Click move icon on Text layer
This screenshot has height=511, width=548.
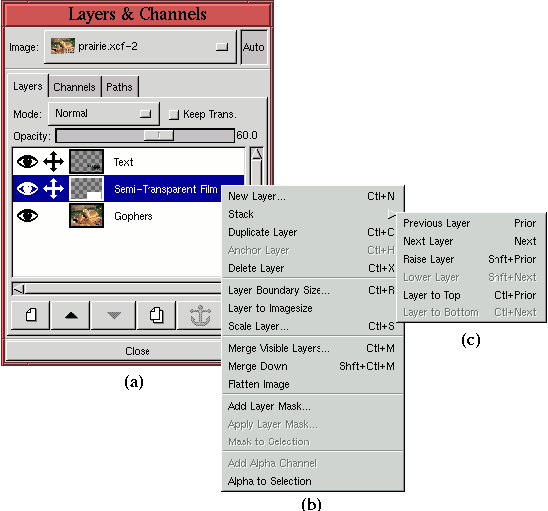point(53,161)
